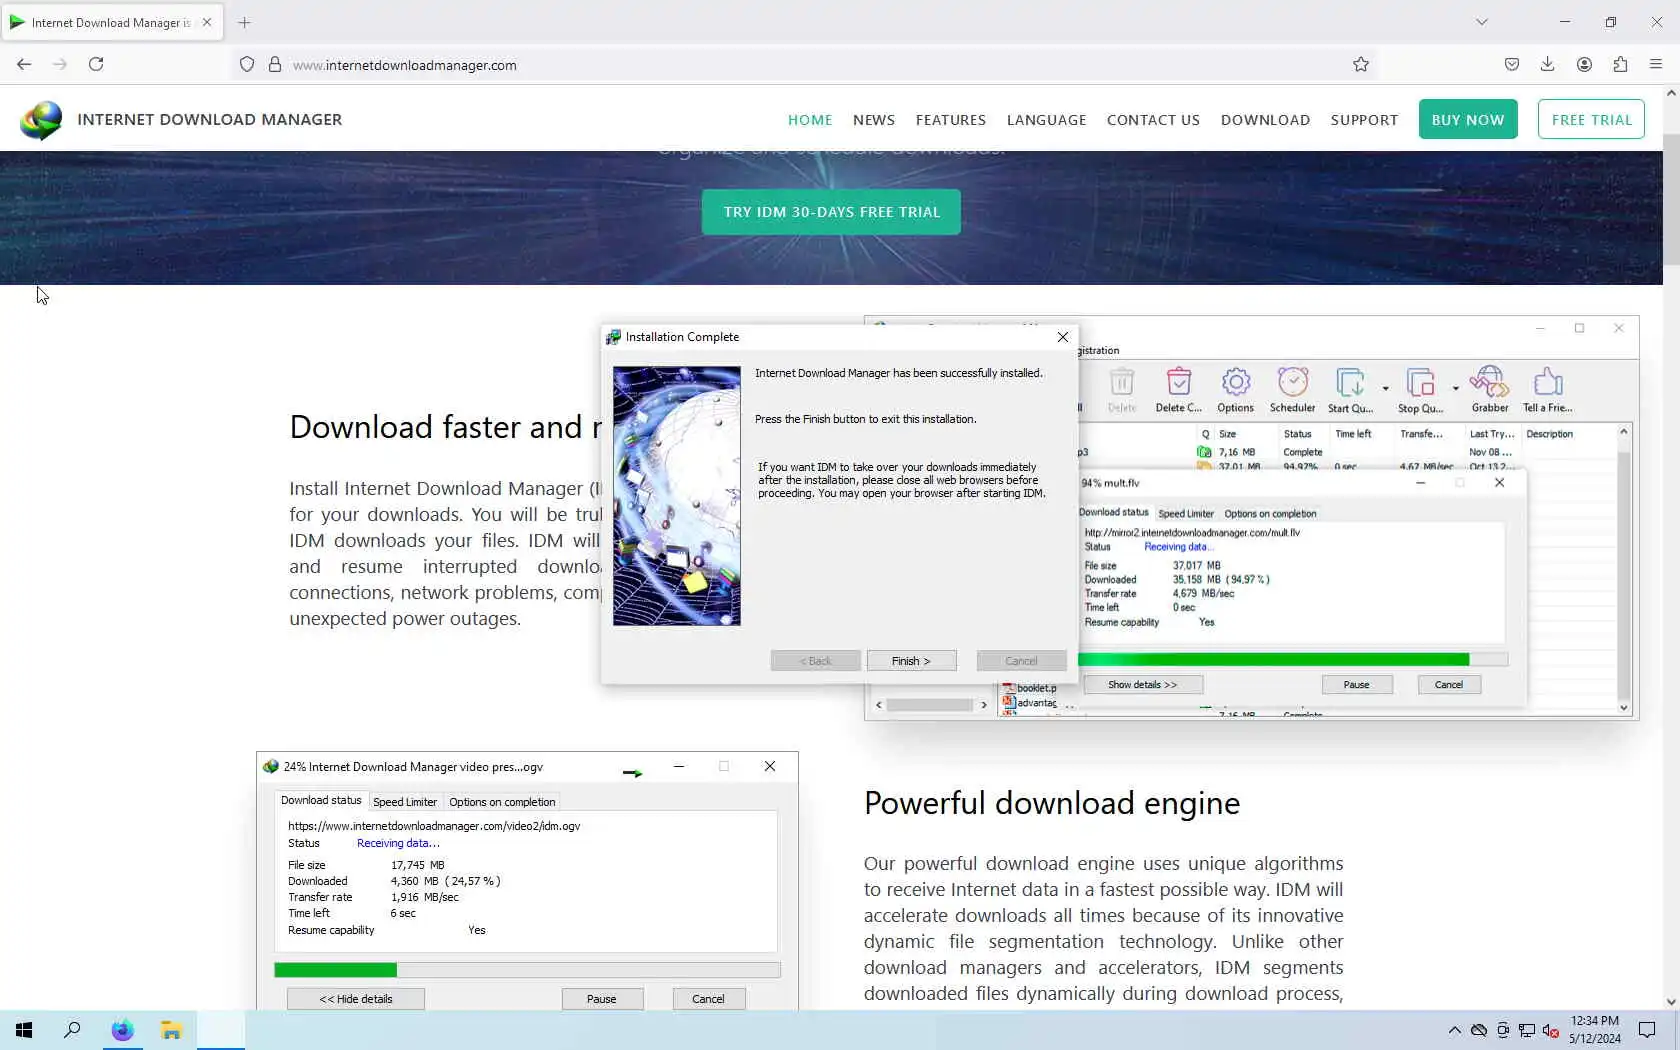Open Windows taskbar search

coord(72,1030)
